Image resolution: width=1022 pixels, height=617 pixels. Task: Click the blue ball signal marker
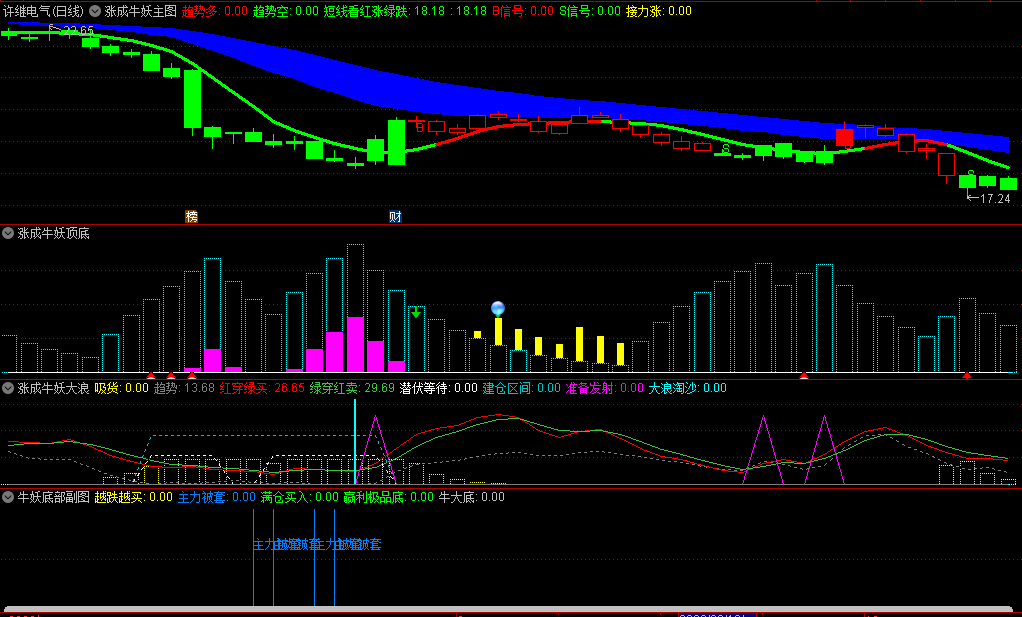point(498,308)
